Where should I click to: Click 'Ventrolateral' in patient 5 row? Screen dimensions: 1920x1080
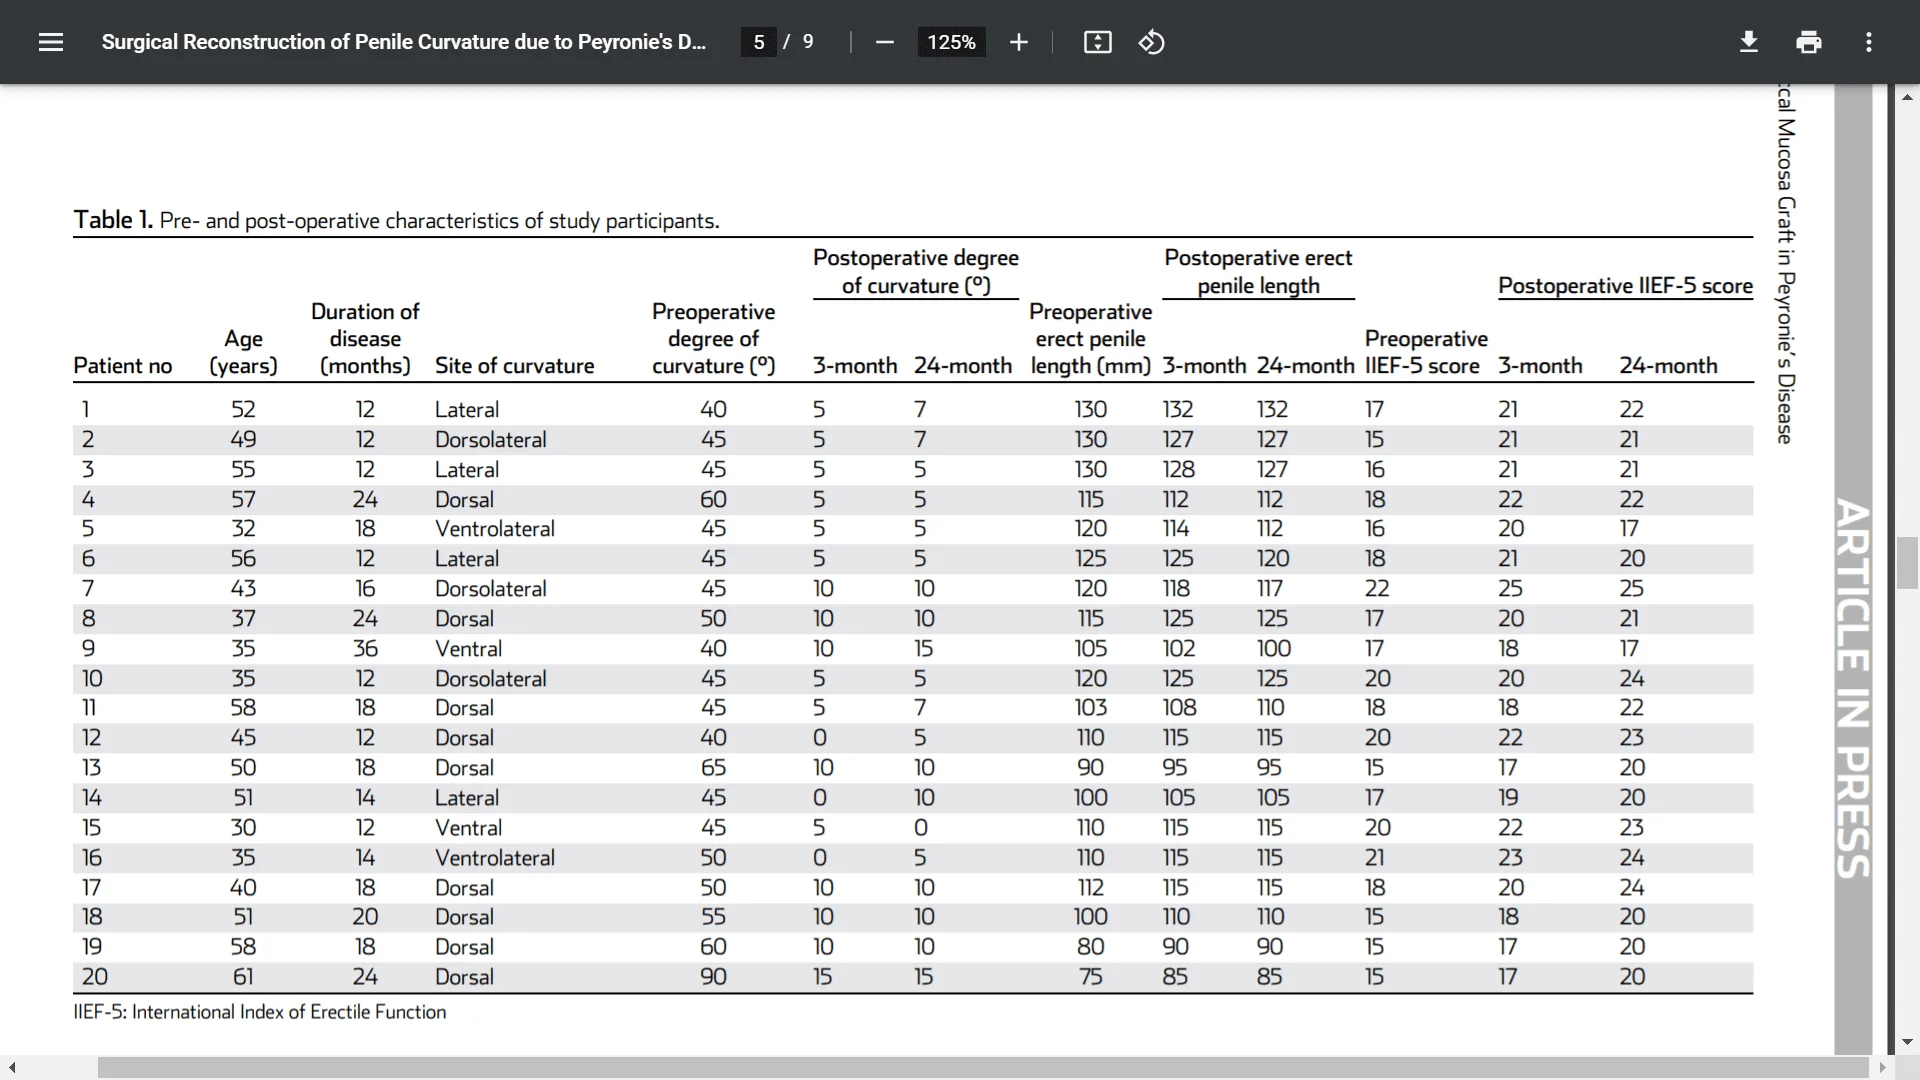pyautogui.click(x=494, y=529)
